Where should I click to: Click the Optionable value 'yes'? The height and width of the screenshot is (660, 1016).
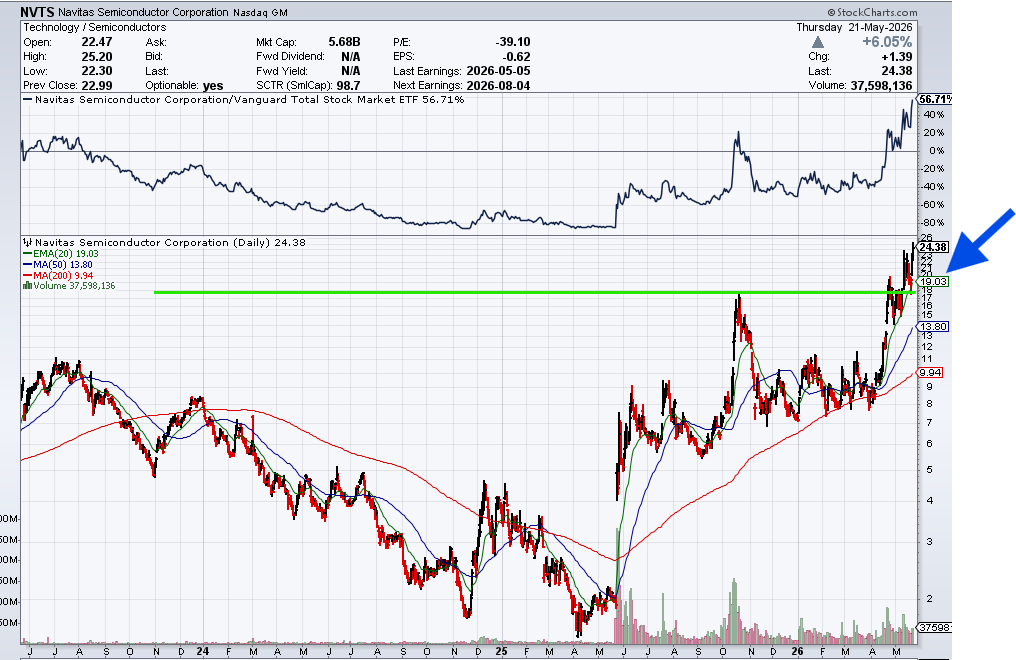point(213,85)
